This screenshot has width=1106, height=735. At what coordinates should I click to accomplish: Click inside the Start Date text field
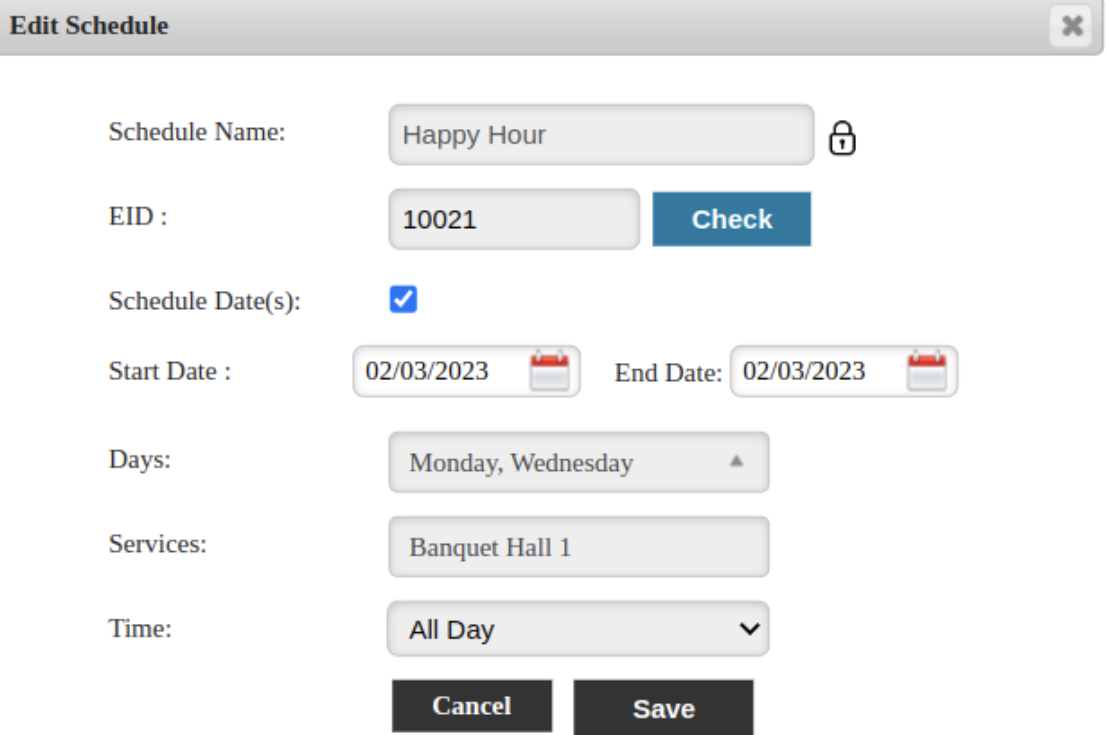pos(435,372)
